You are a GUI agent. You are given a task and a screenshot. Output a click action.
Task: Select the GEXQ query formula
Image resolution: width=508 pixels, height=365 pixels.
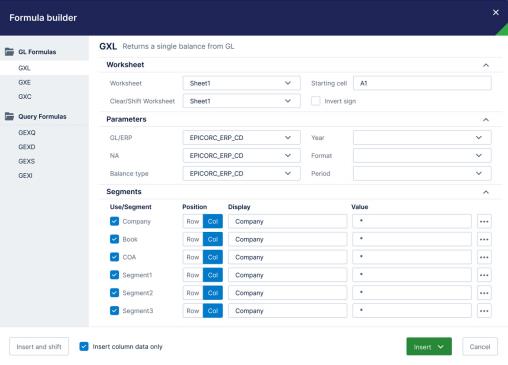(x=27, y=133)
